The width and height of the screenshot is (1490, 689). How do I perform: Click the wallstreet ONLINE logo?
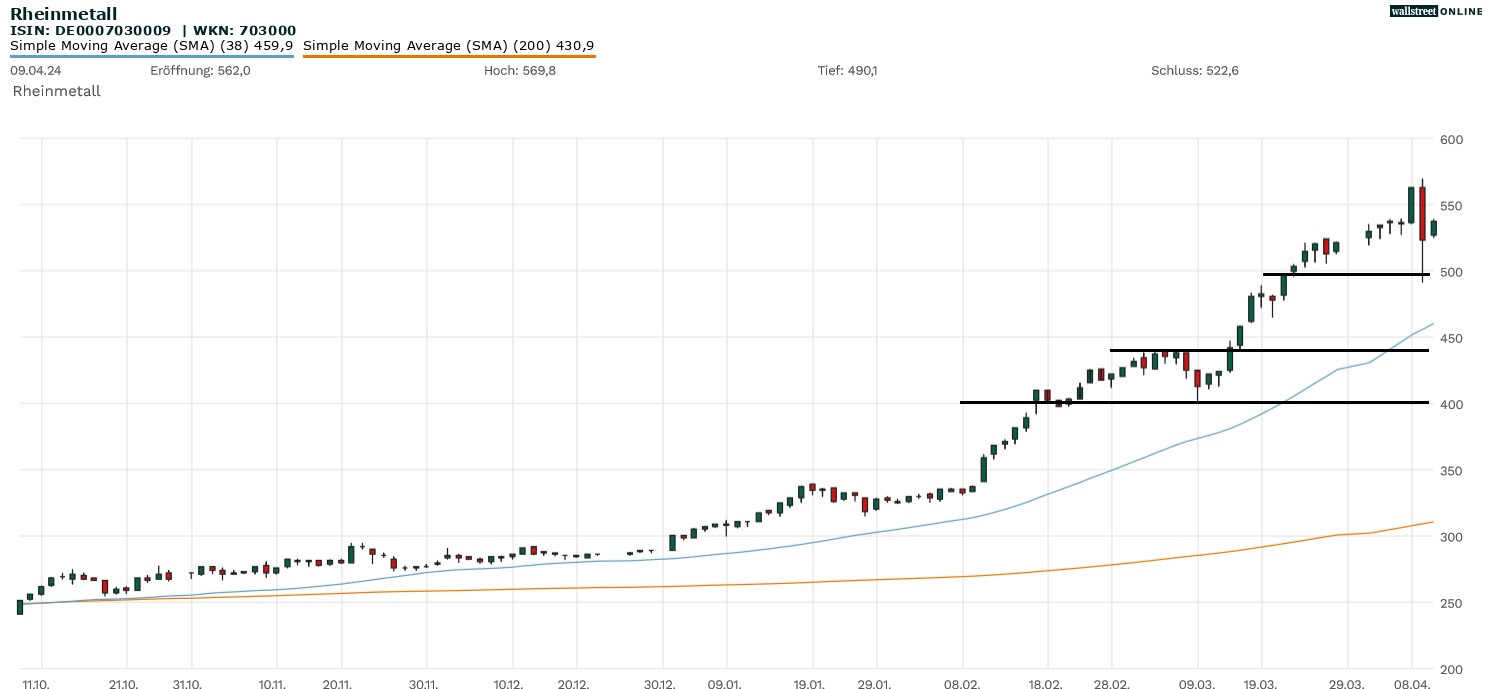click(x=1436, y=11)
